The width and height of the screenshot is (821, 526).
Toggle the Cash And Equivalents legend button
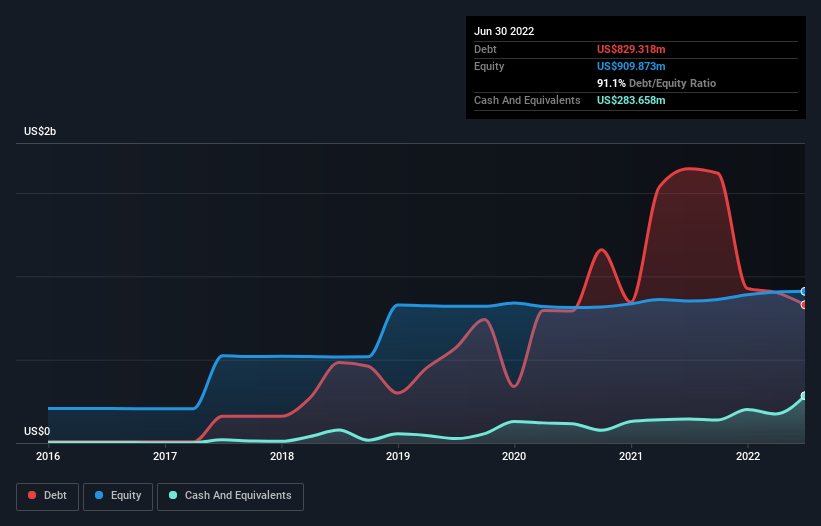click(230, 496)
